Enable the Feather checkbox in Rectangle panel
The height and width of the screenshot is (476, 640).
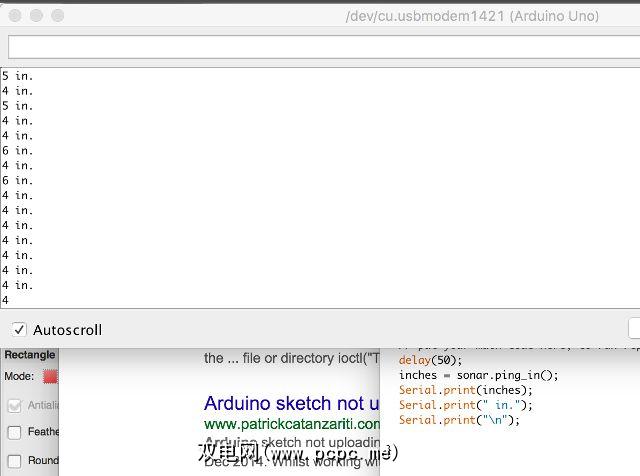click(x=14, y=432)
